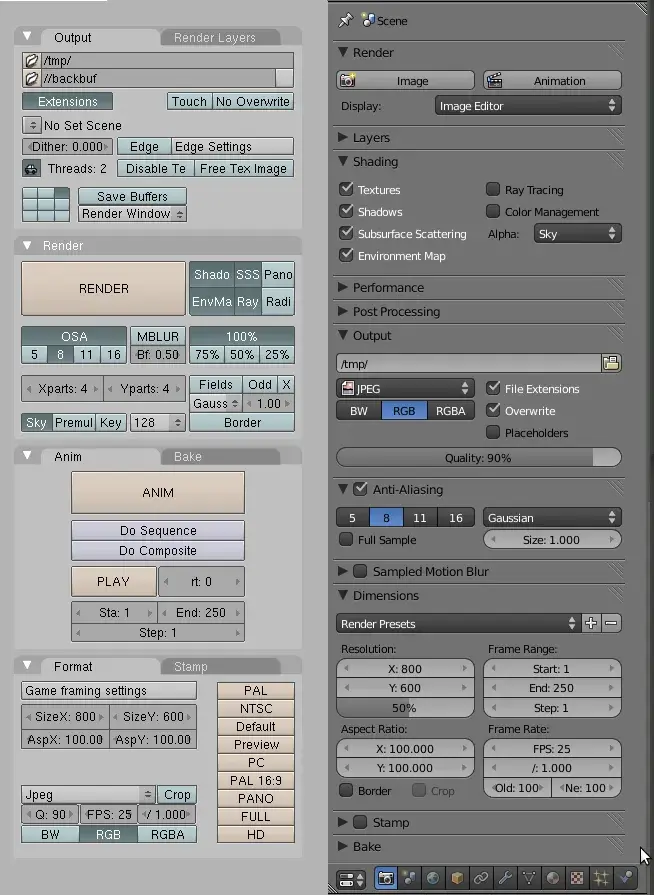Open the Constraints chain-link icon

[481, 878]
